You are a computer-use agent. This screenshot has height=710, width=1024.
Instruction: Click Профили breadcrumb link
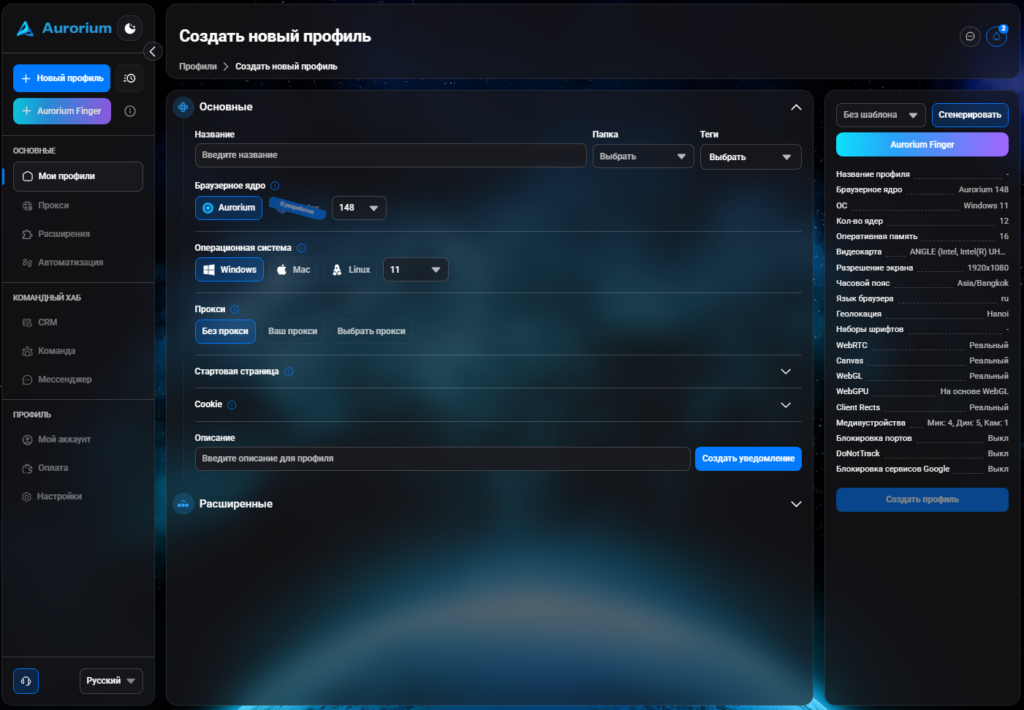198,67
